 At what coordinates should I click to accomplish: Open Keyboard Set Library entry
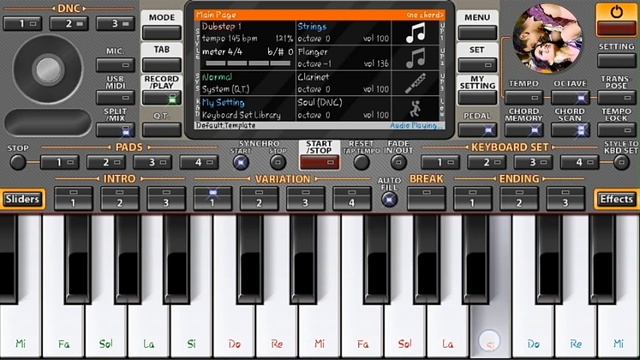(x=241, y=115)
